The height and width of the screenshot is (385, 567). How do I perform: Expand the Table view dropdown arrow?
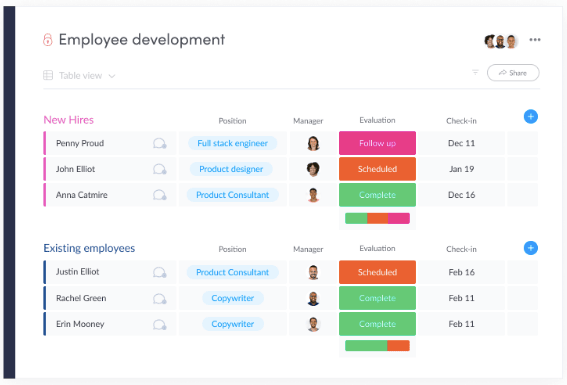tap(112, 76)
